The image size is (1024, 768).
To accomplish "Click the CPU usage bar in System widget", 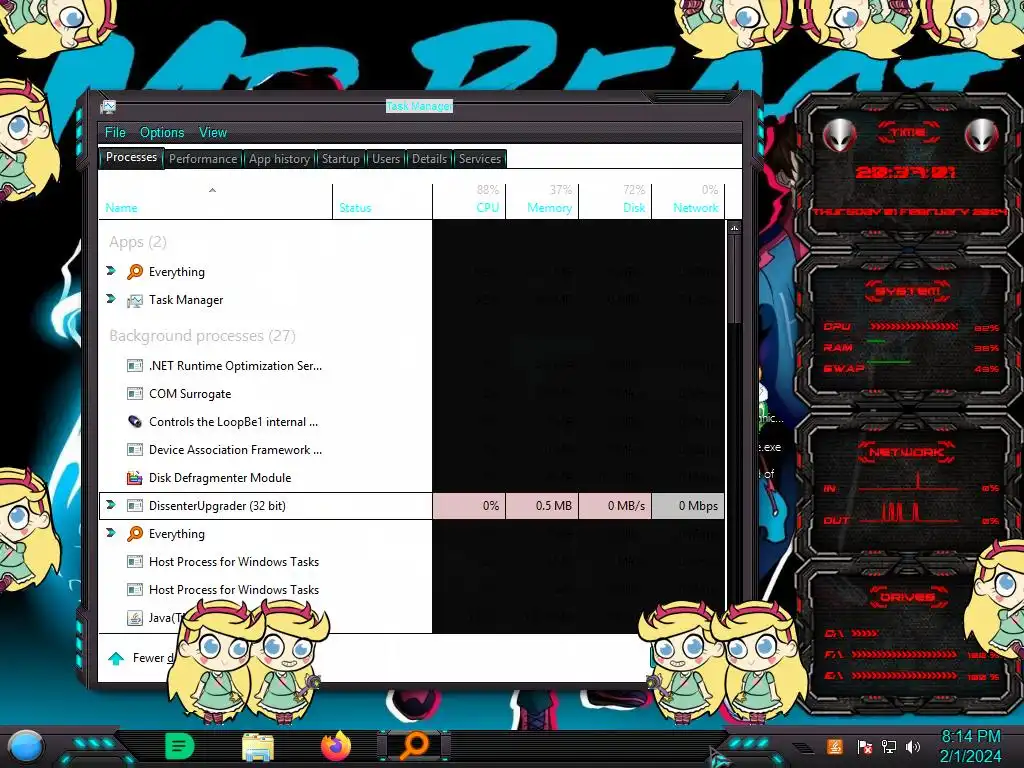I will 914,327.
